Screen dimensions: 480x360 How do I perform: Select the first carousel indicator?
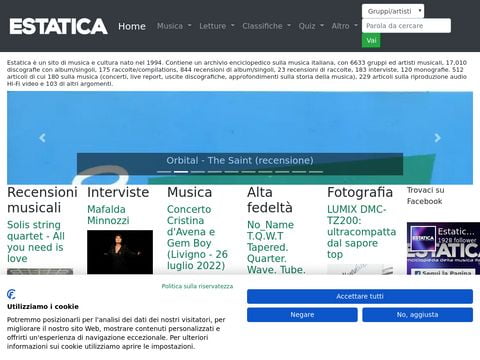[164, 172]
